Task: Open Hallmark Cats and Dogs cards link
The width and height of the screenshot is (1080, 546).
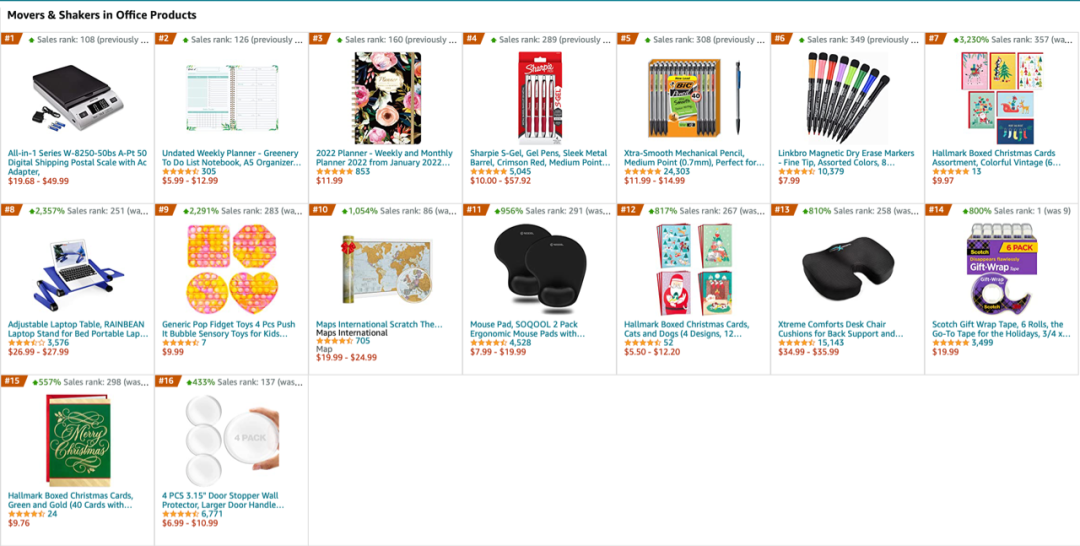Action: pos(686,329)
